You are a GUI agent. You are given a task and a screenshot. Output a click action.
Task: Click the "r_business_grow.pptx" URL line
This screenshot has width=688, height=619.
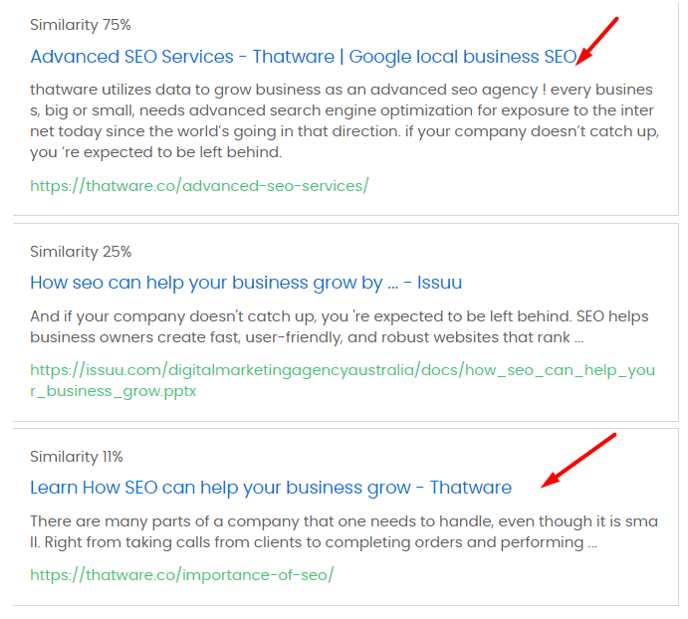click(x=113, y=391)
